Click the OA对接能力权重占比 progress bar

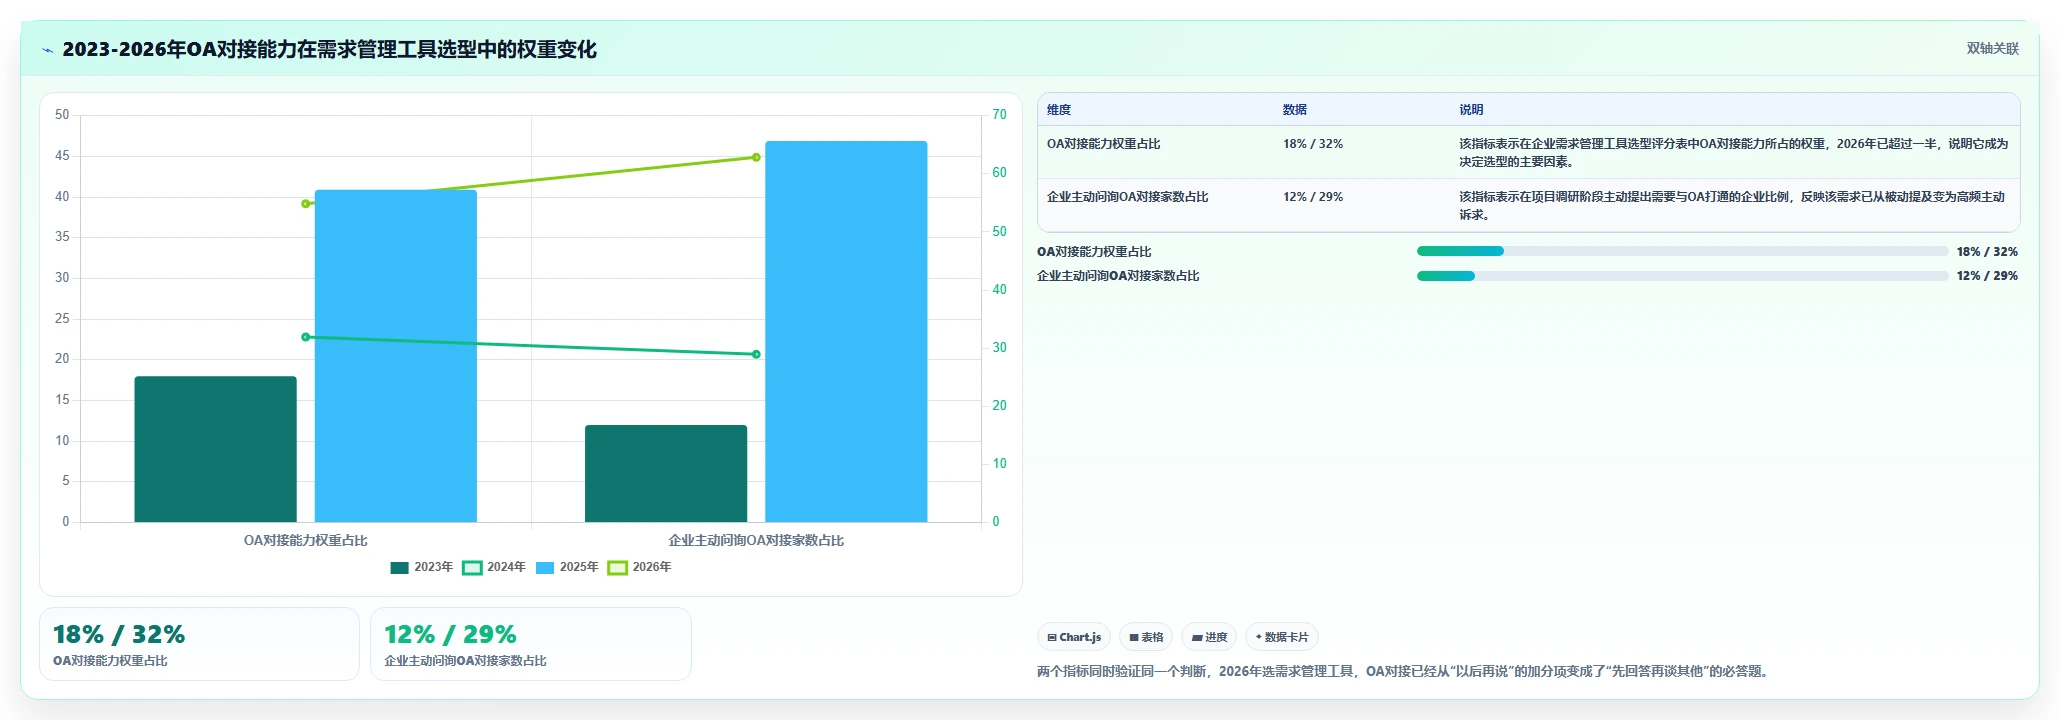point(1682,251)
